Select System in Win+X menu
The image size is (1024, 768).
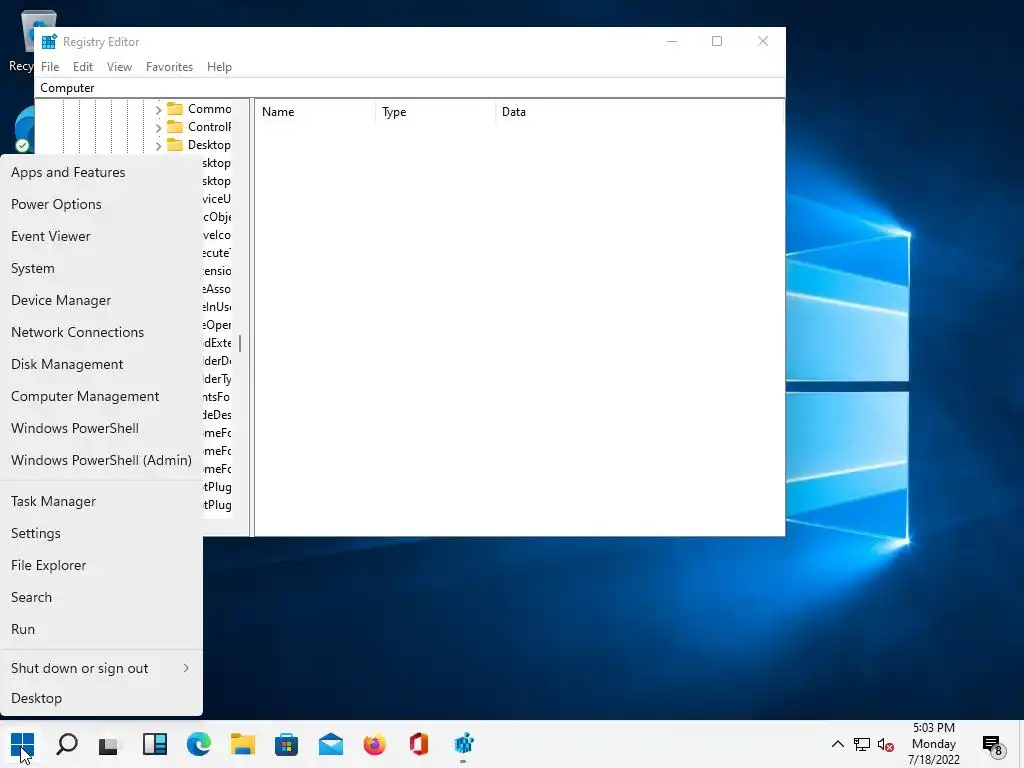tap(101, 268)
